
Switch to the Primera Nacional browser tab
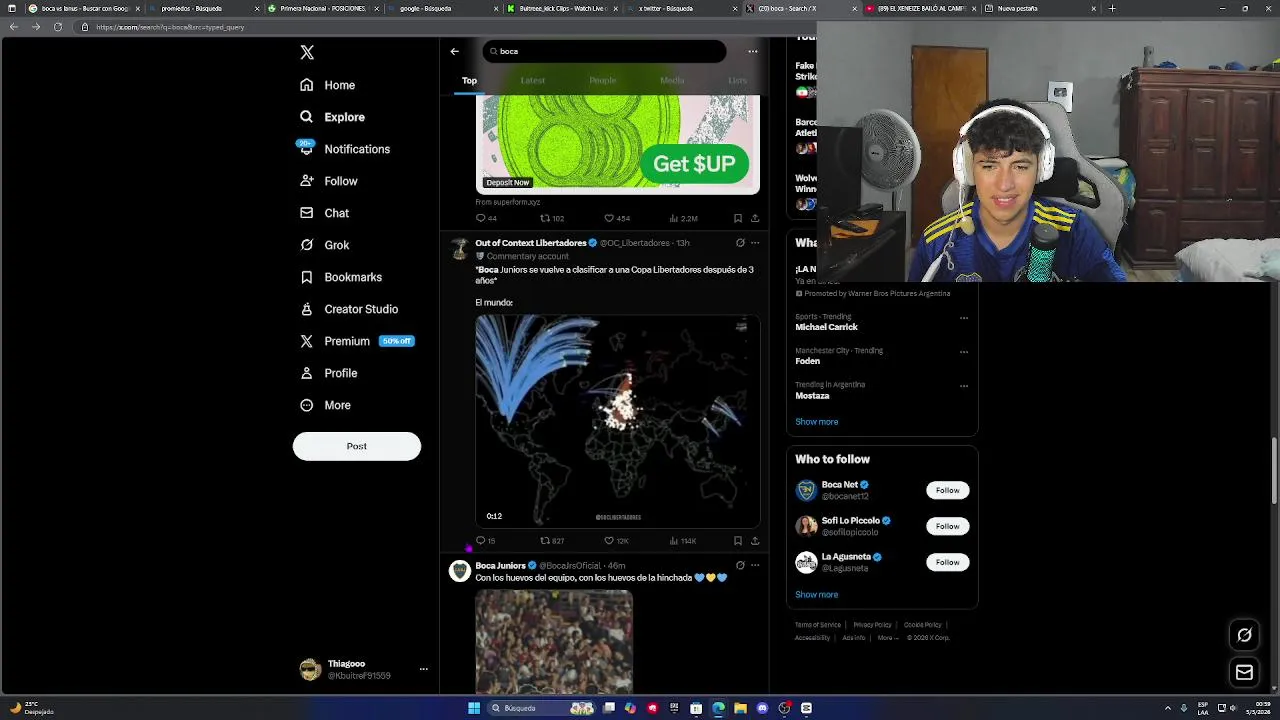coord(323,8)
